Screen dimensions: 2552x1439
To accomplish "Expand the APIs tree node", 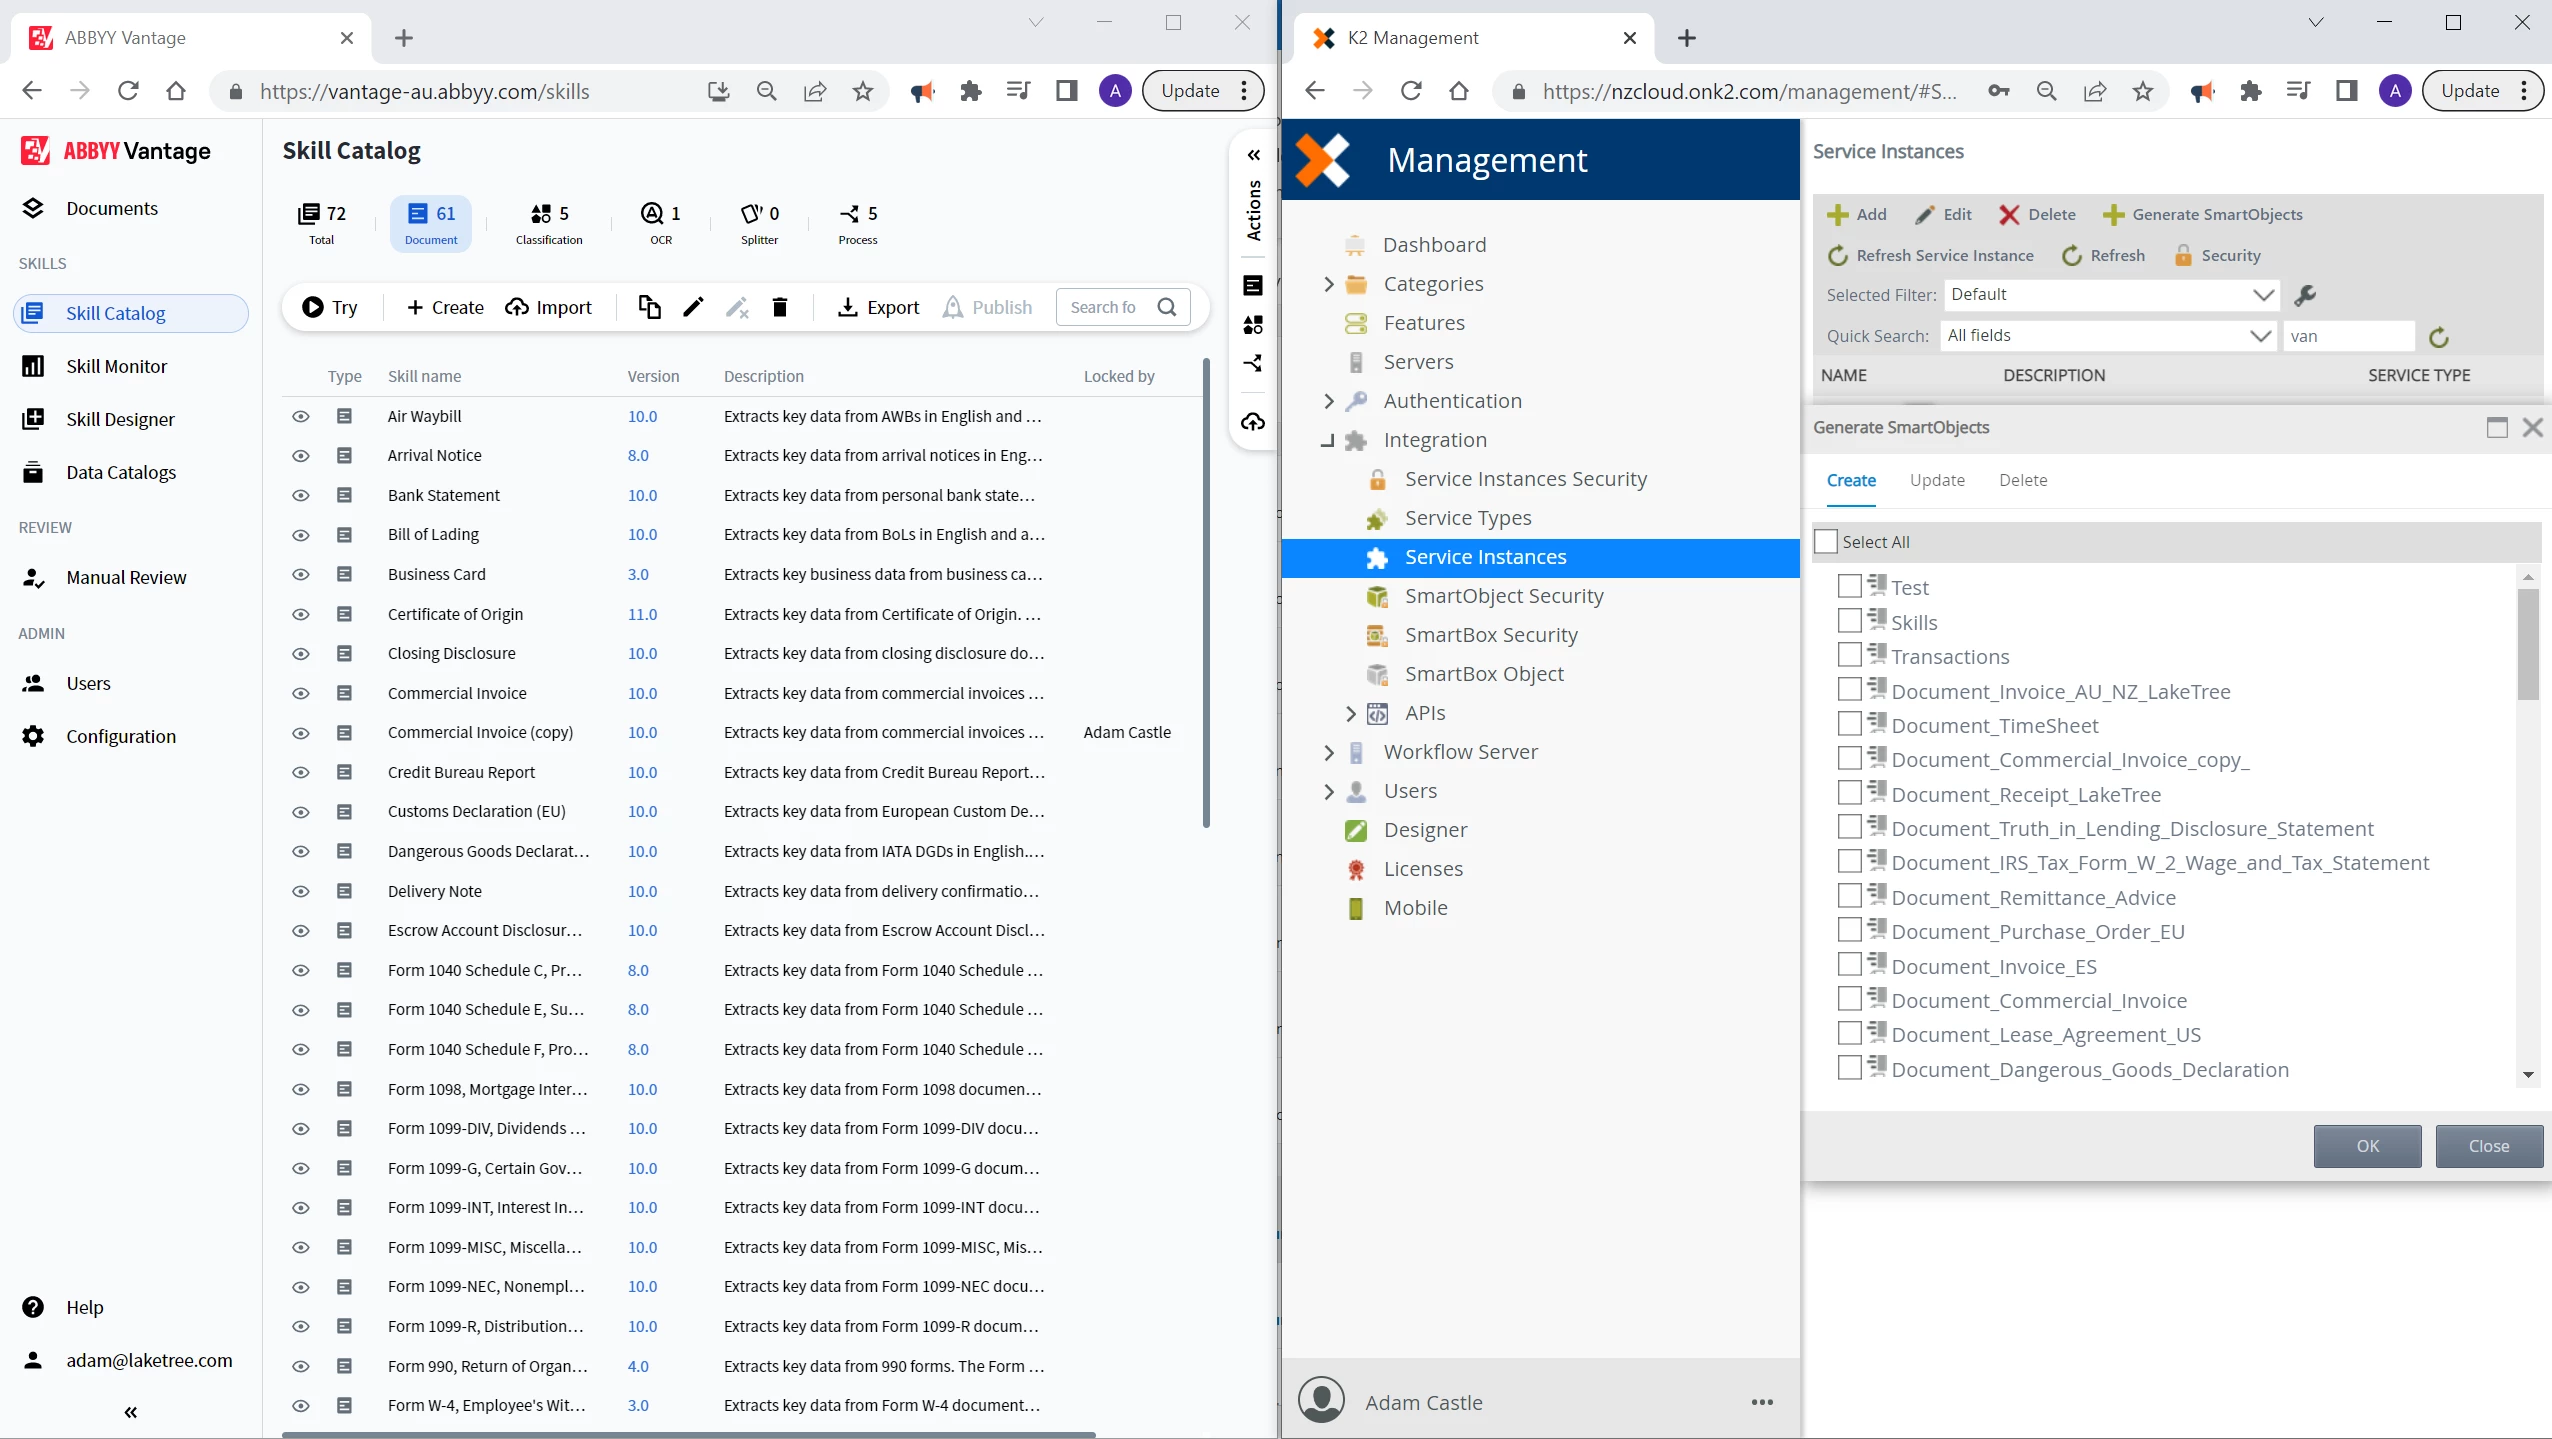I will pos(1351,713).
